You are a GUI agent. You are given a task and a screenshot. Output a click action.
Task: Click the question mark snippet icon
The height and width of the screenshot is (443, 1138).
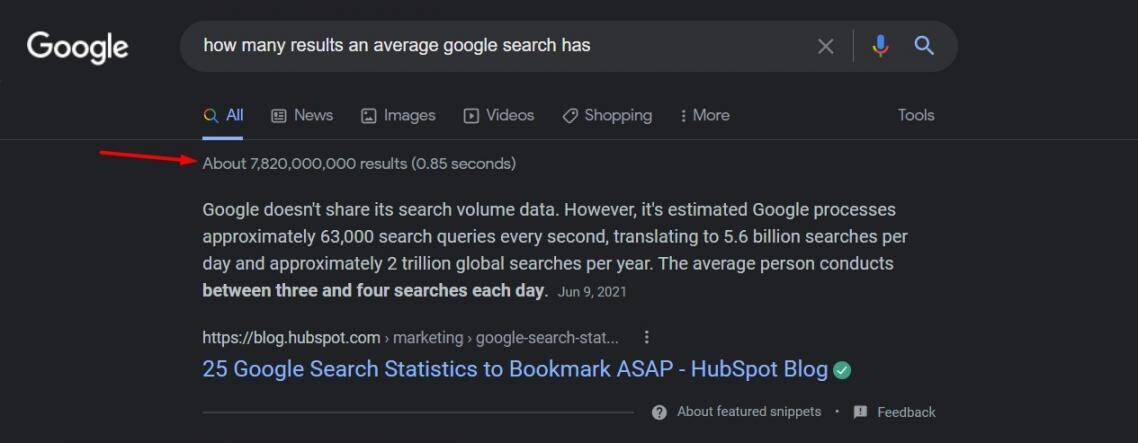coord(659,412)
